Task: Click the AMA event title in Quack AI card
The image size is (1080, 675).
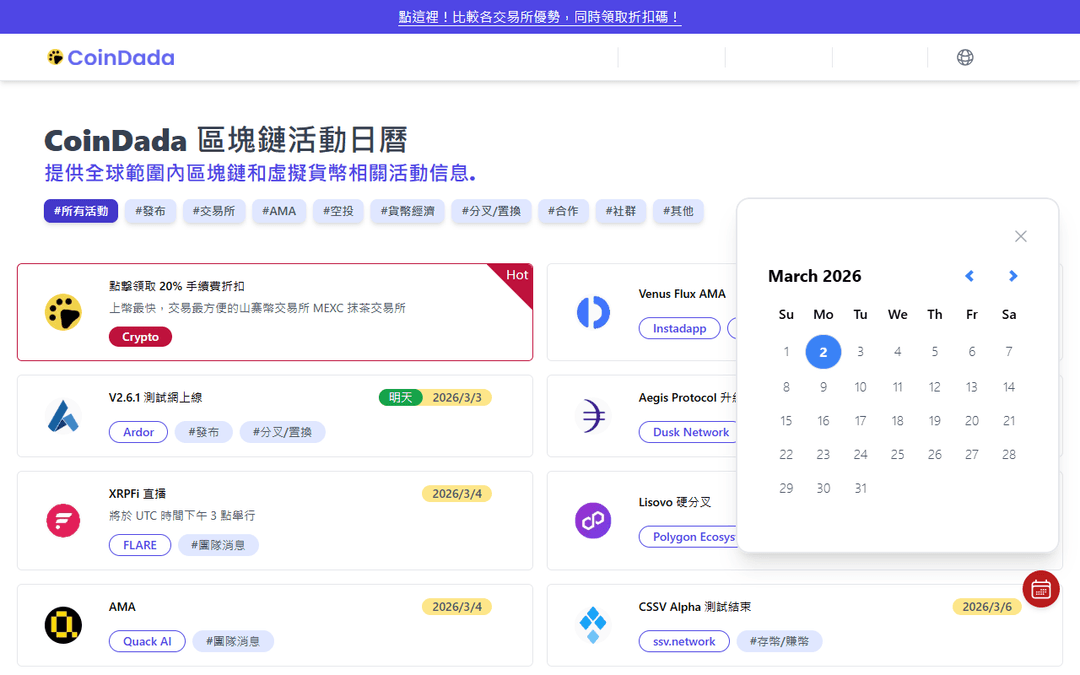Action: click(x=122, y=607)
